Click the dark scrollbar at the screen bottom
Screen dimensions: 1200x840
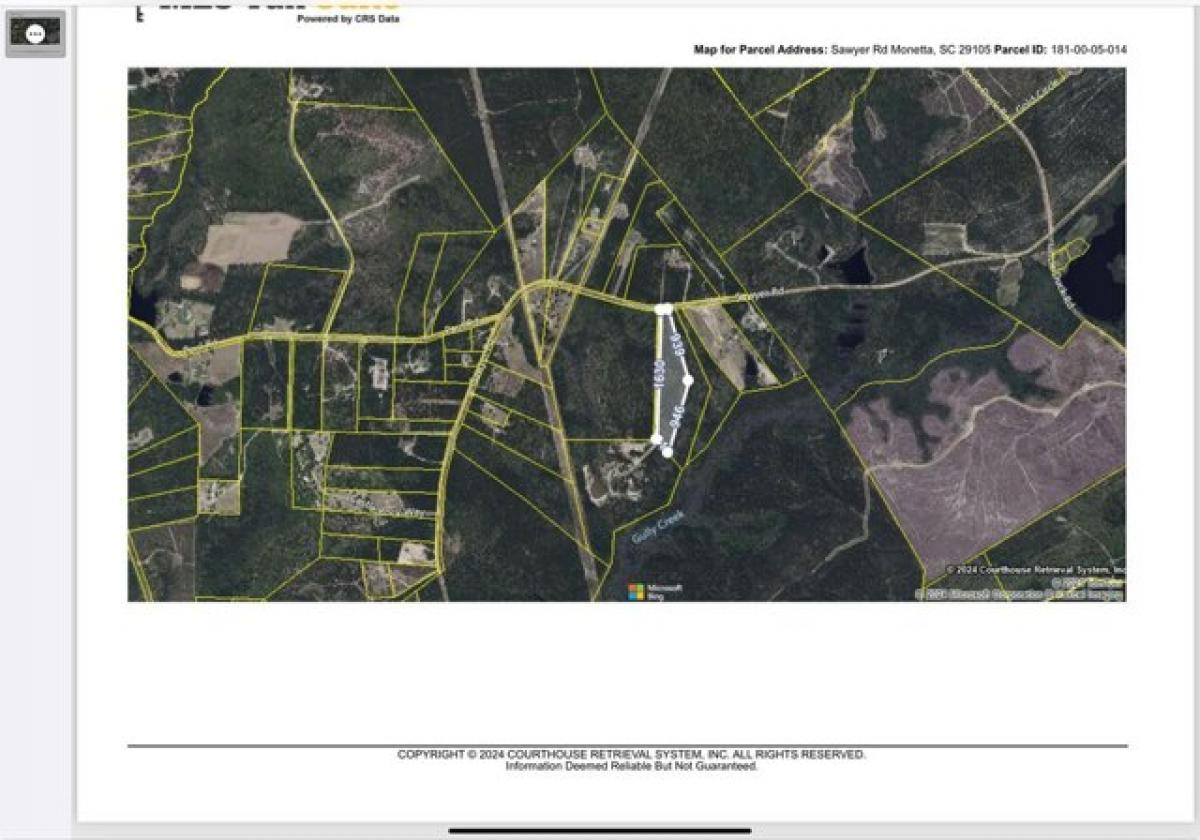pos(600,831)
